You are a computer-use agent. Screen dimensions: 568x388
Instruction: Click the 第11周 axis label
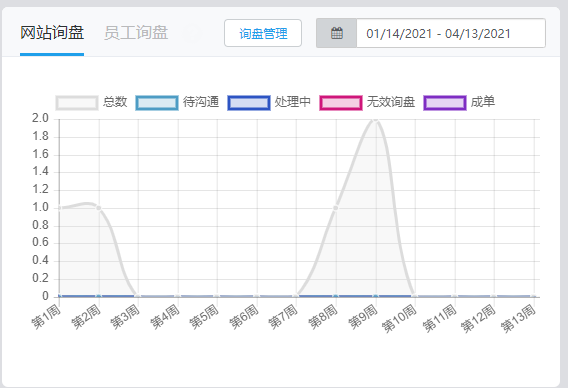[x=439, y=319]
